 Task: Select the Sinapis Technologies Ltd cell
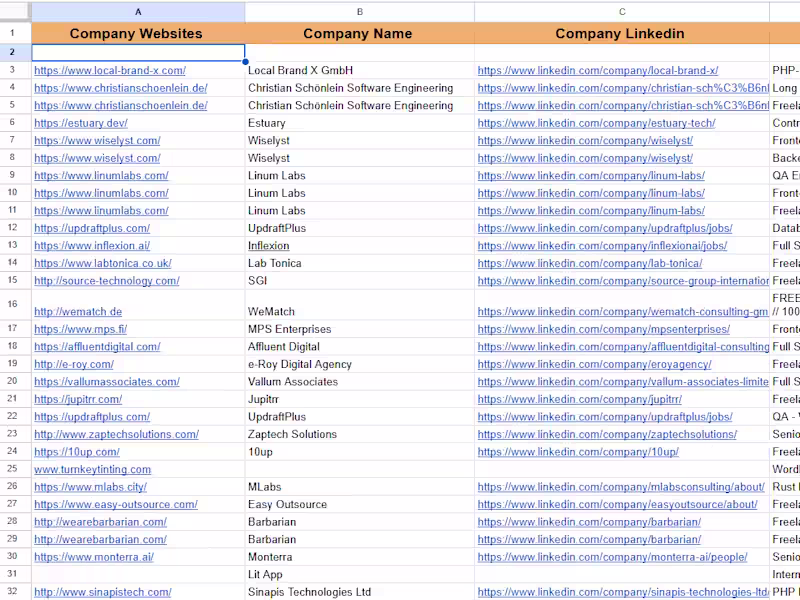tap(360, 592)
